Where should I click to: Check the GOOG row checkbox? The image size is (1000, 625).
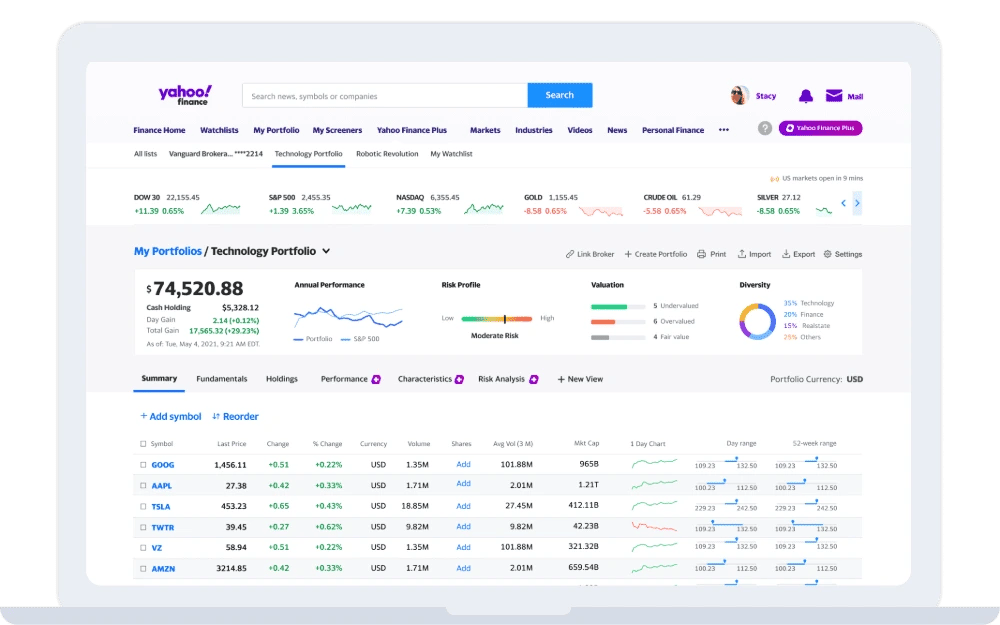tap(143, 465)
